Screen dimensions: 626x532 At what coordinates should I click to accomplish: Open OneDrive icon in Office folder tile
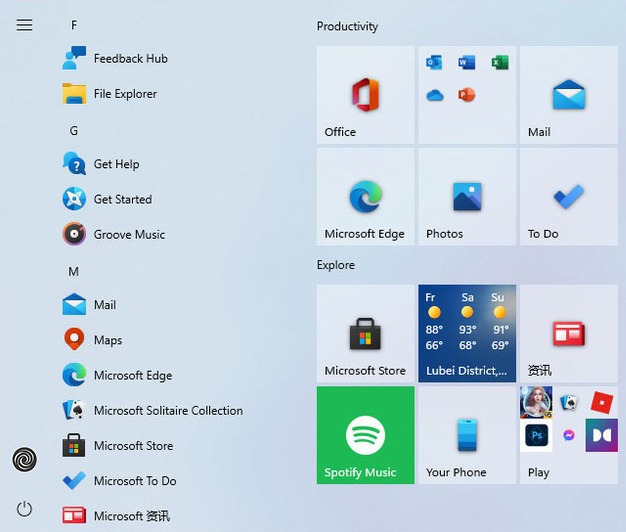point(434,95)
